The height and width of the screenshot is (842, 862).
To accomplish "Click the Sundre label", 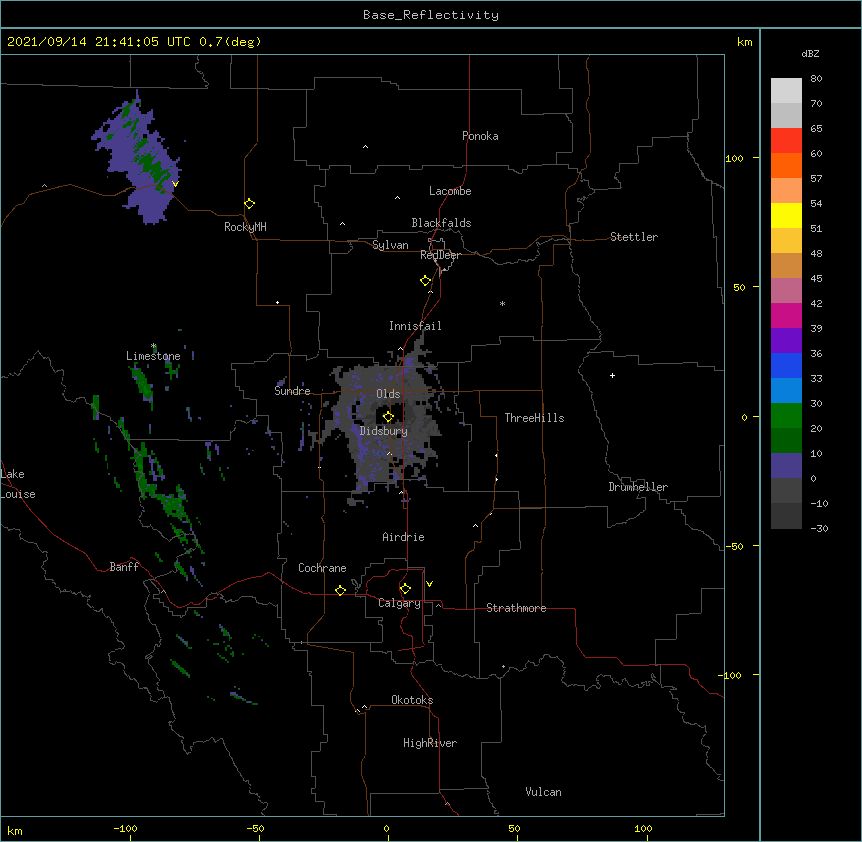I will [292, 391].
